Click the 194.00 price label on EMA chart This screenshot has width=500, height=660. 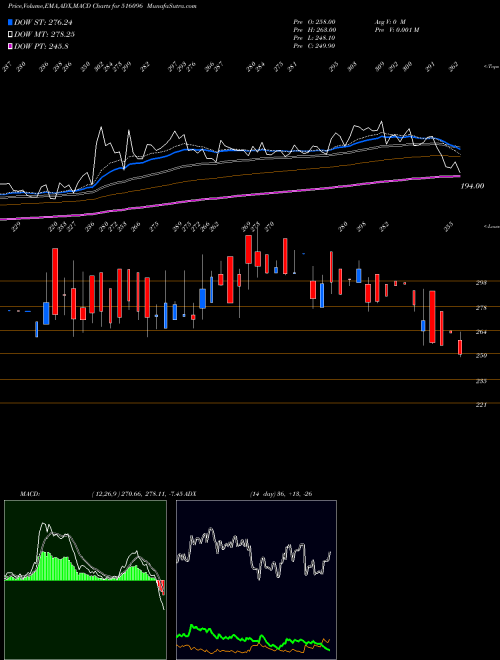(x=472, y=186)
